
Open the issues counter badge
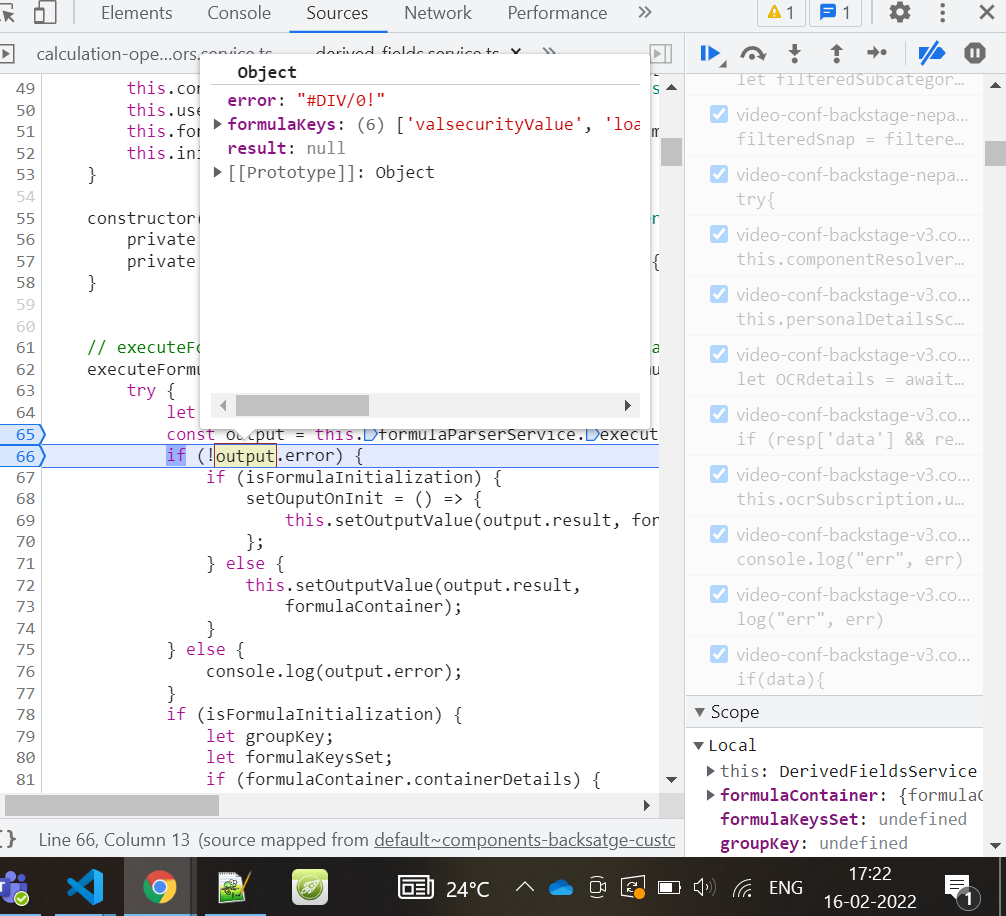click(x=835, y=12)
